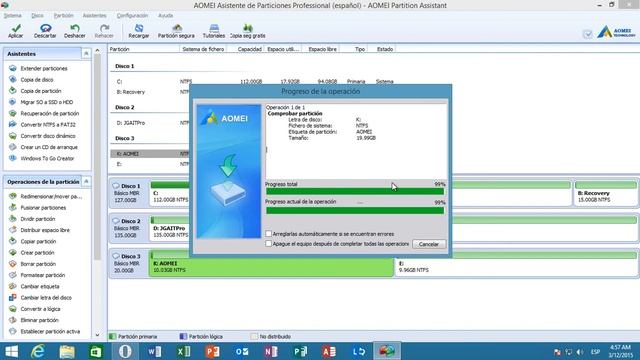Open Word from the taskbar
The image size is (640, 360).
coord(154,351)
